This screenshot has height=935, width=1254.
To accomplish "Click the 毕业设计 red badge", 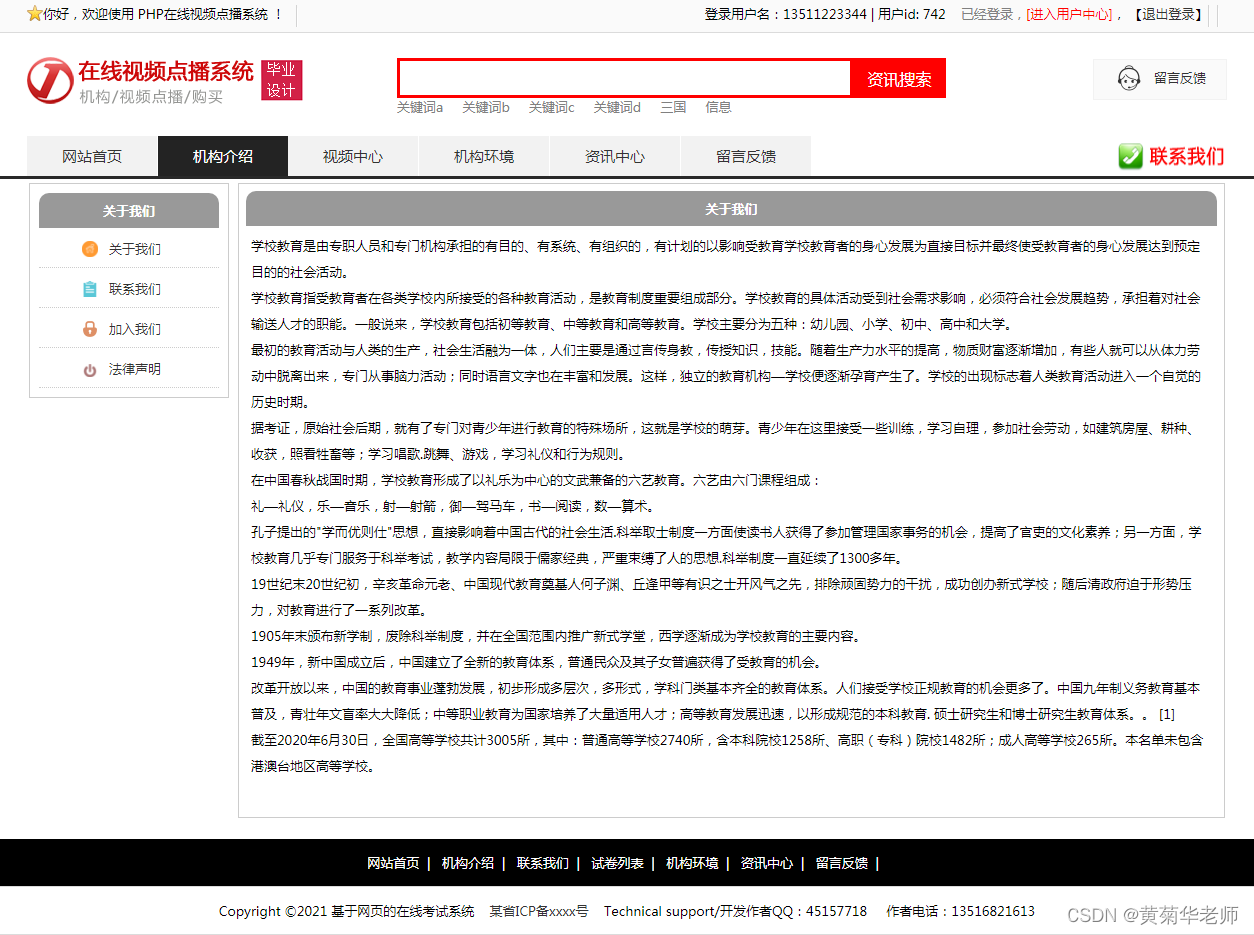I will pyautogui.click(x=281, y=80).
